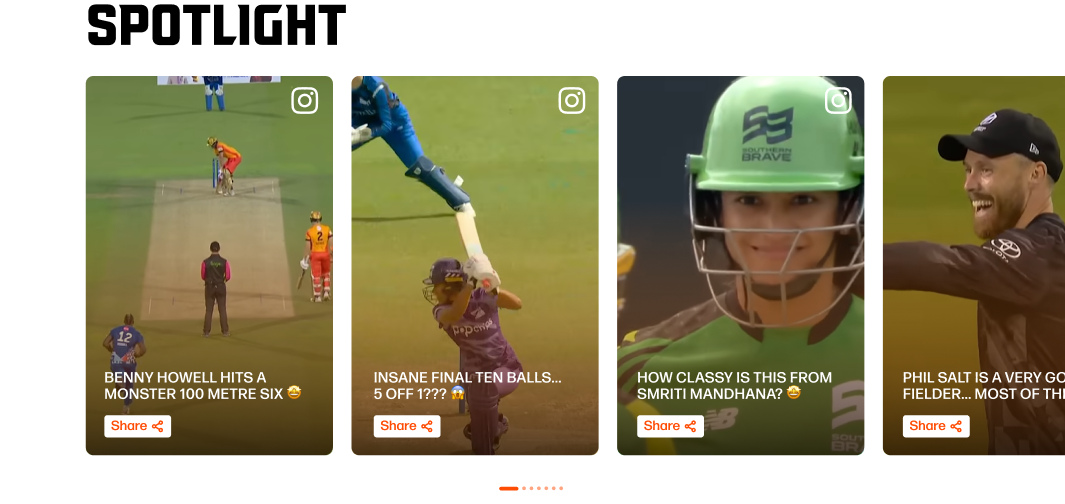Click Instagram icon on the final ten balls card

pyautogui.click(x=572, y=101)
